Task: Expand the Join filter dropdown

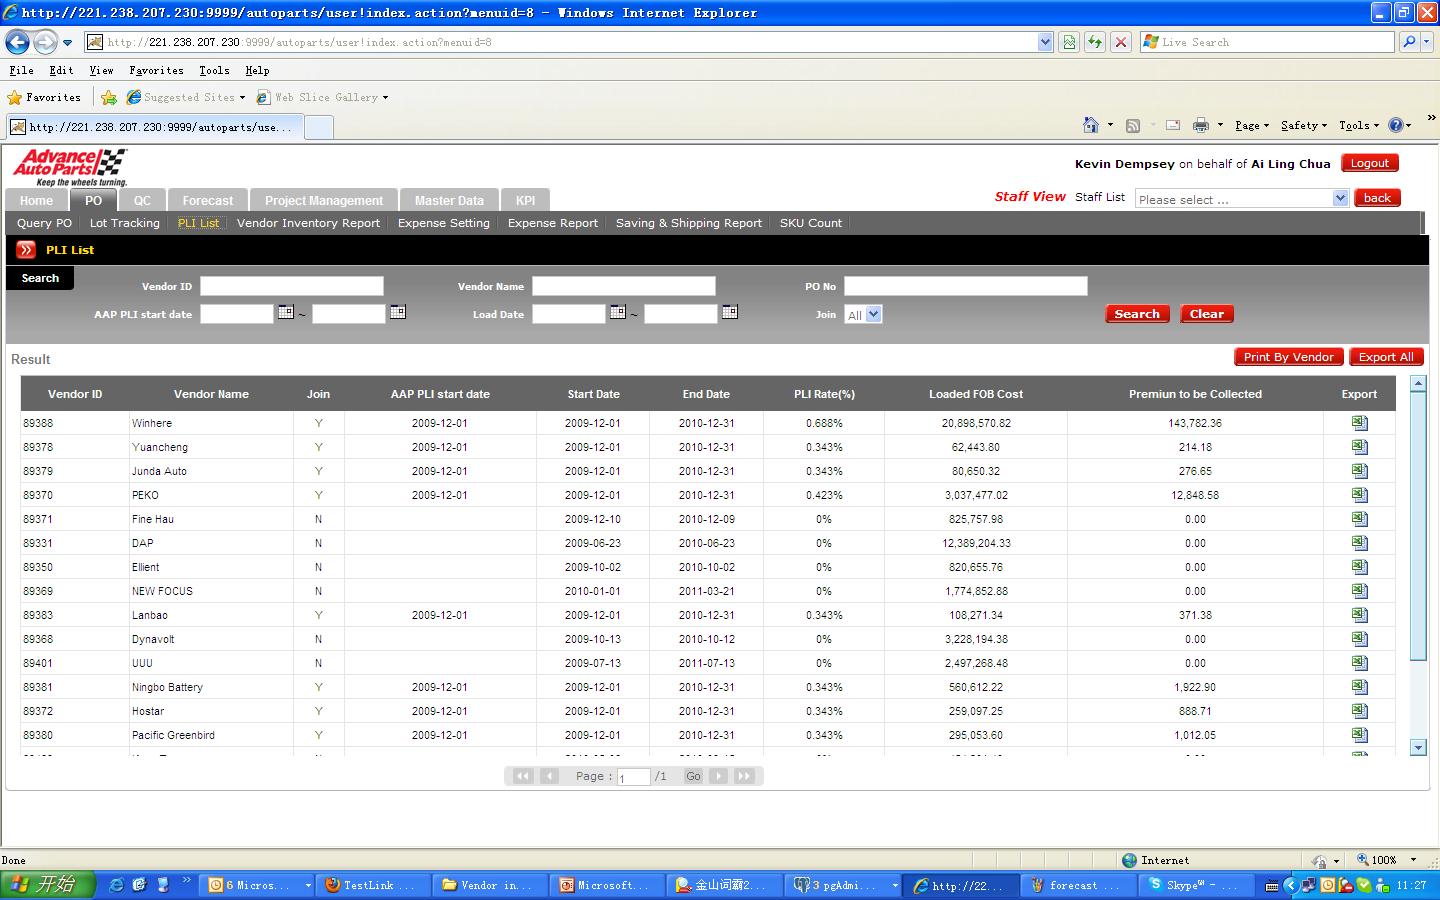Action: (873, 314)
